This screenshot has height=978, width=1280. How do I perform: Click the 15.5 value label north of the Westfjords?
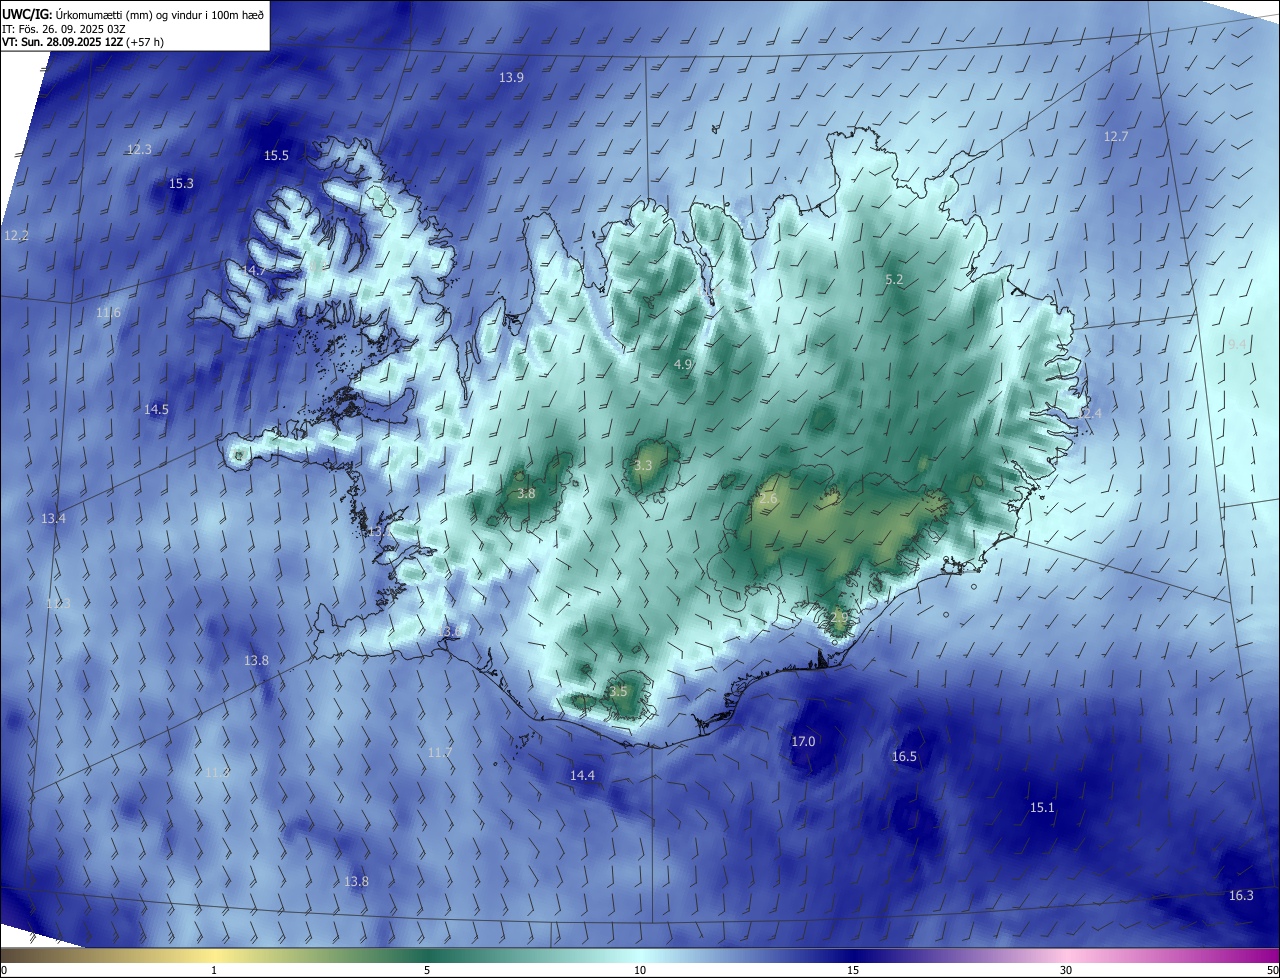pos(276,155)
